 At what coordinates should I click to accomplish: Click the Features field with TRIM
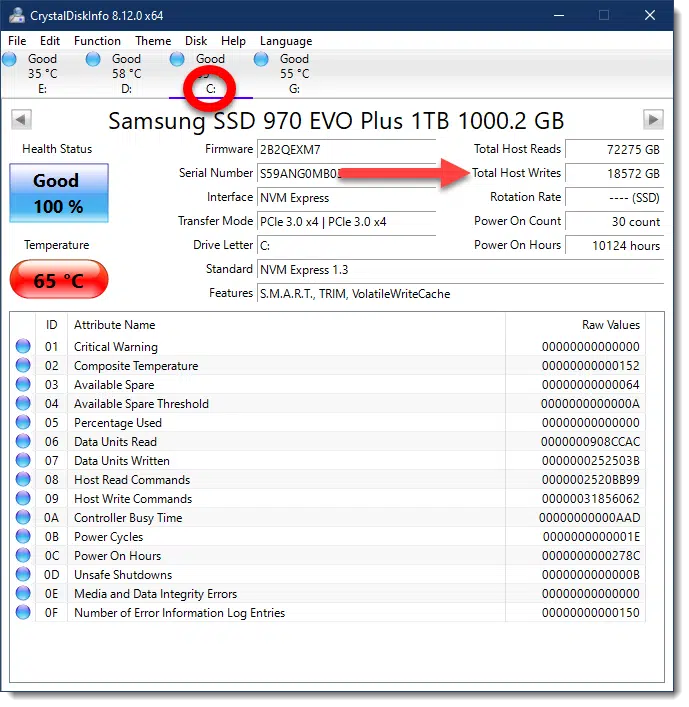pyautogui.click(x=460, y=294)
